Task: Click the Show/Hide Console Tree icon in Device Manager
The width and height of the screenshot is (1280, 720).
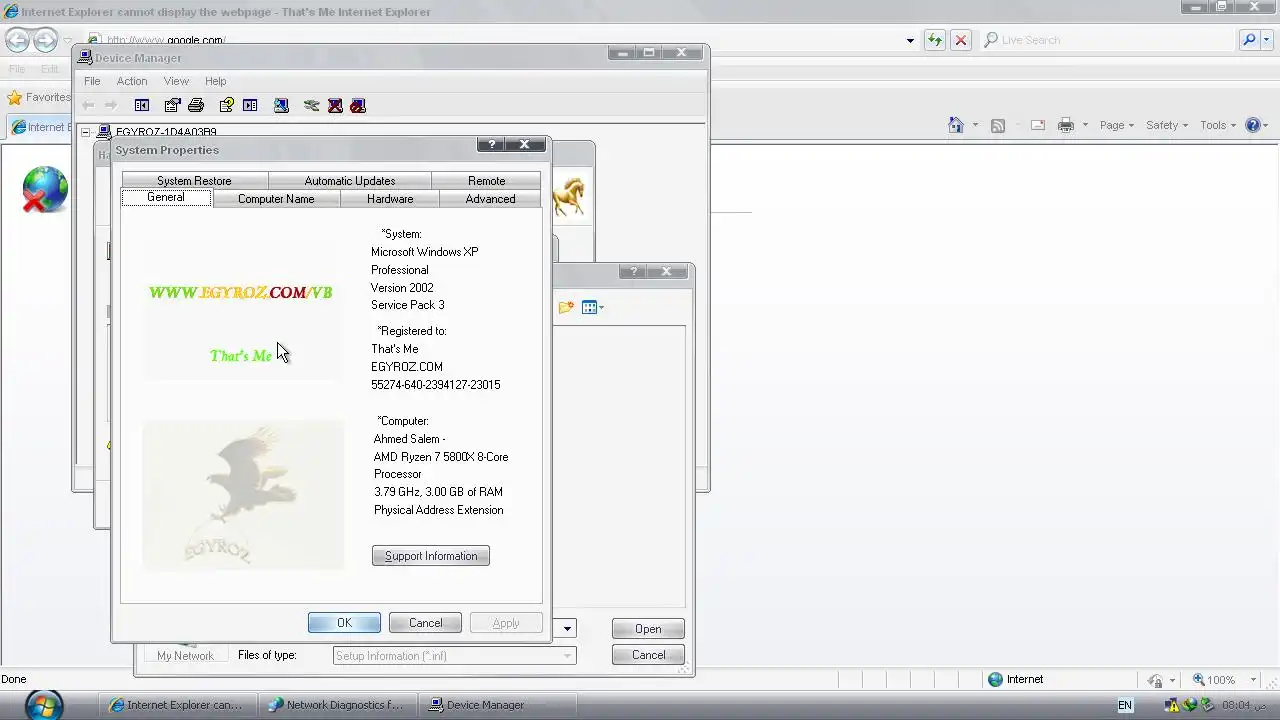Action: (x=142, y=105)
